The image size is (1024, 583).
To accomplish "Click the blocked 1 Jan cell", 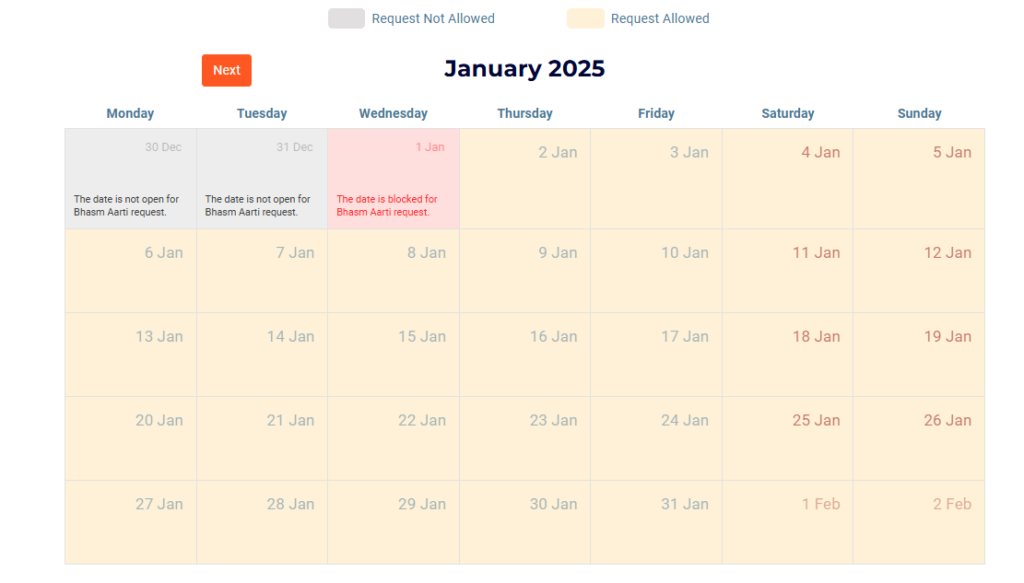I will click(393, 179).
